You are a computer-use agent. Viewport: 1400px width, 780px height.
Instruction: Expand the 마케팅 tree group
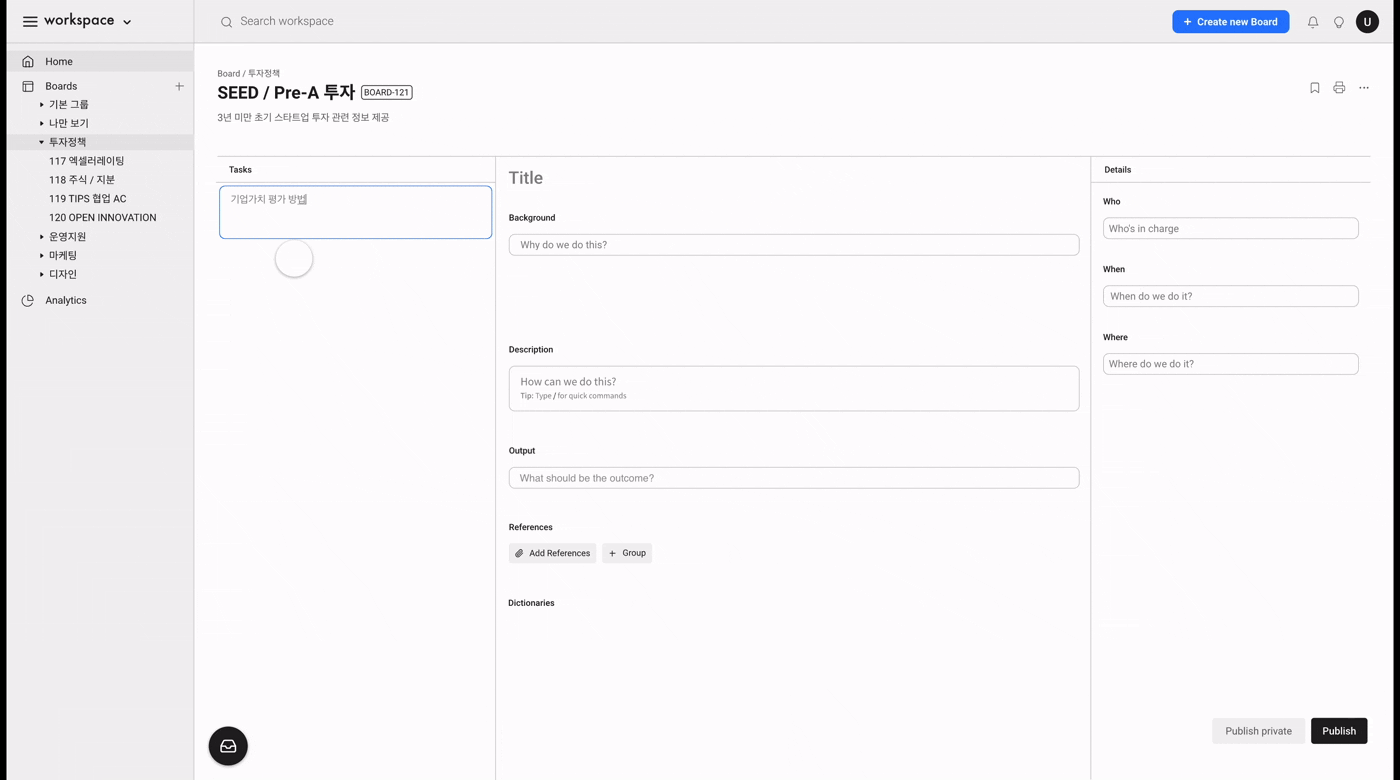[x=41, y=256]
